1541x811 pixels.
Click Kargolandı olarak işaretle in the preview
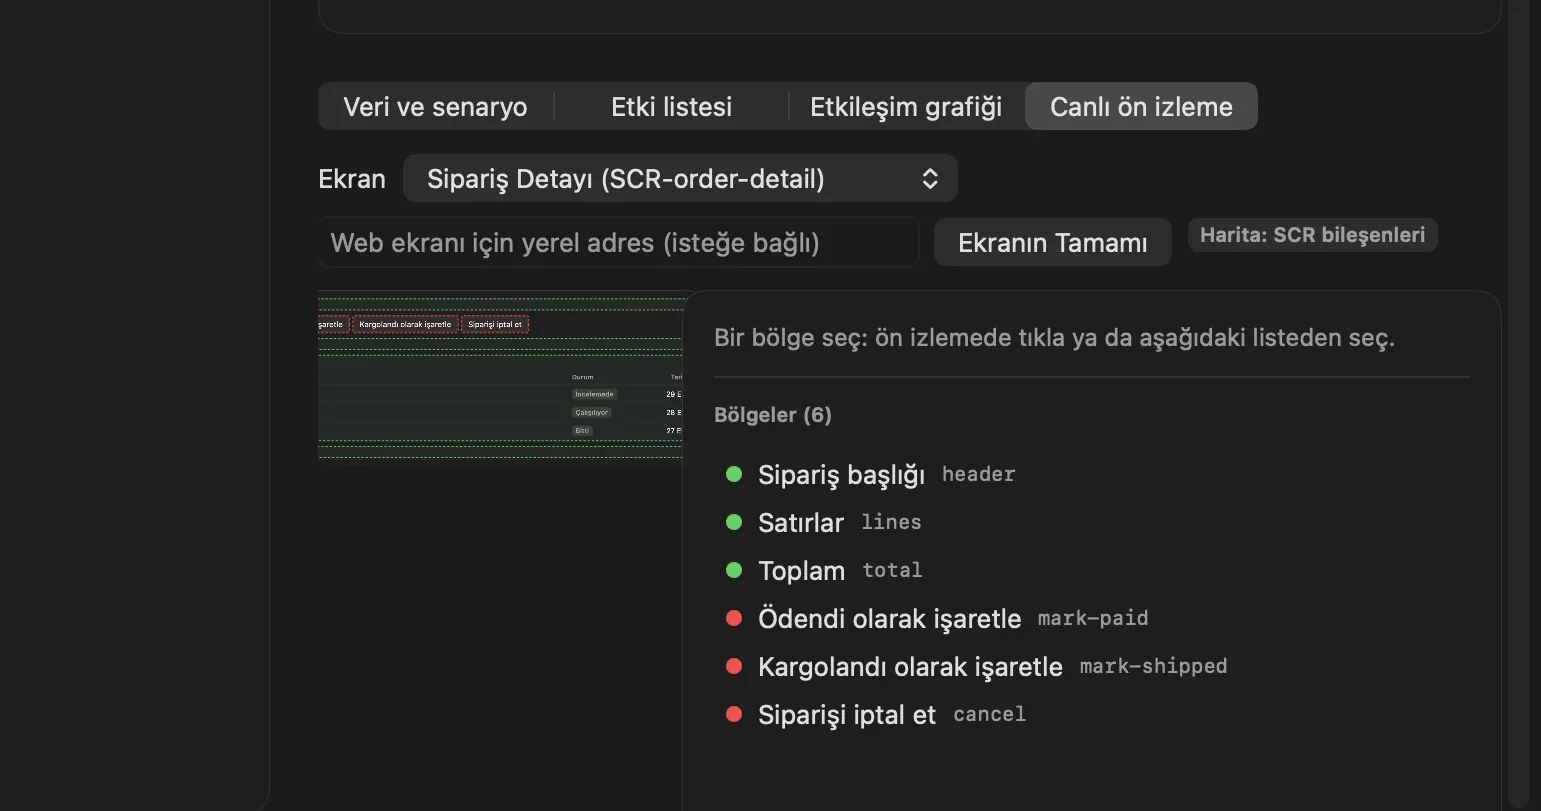coord(405,325)
